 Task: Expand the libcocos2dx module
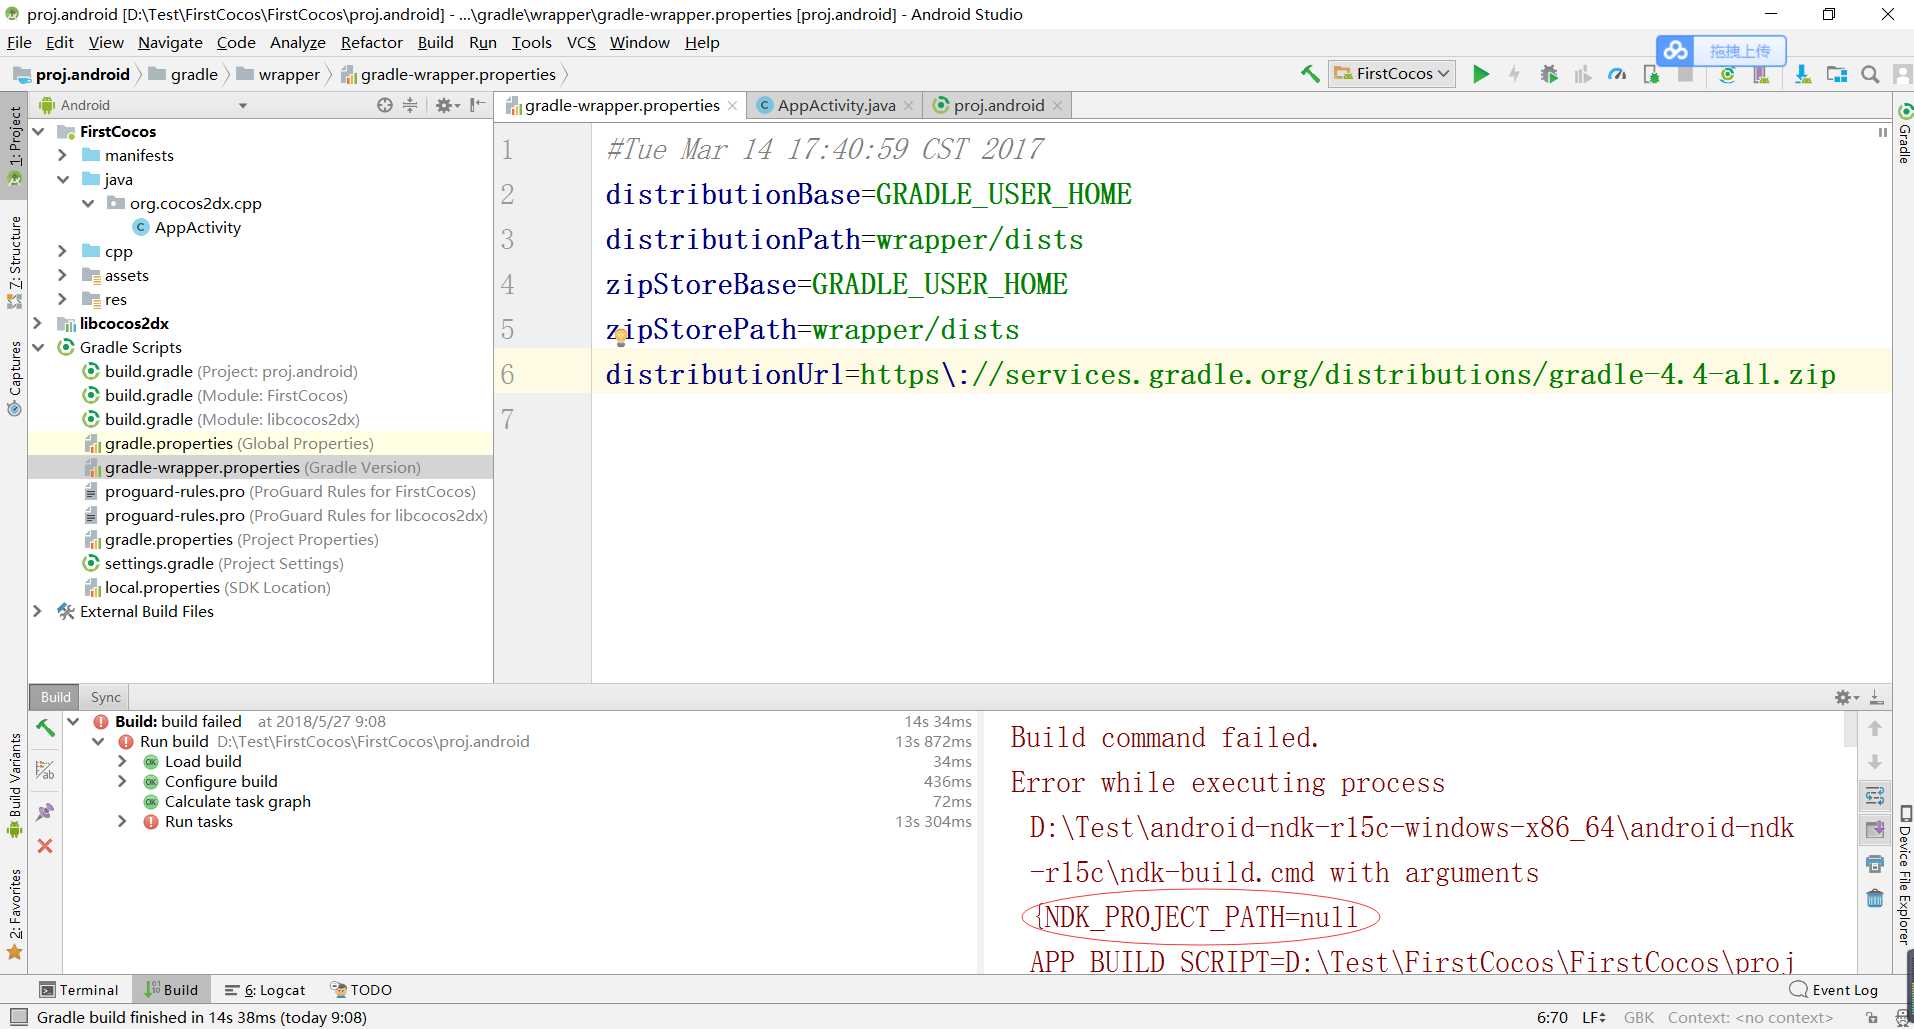click(x=38, y=323)
